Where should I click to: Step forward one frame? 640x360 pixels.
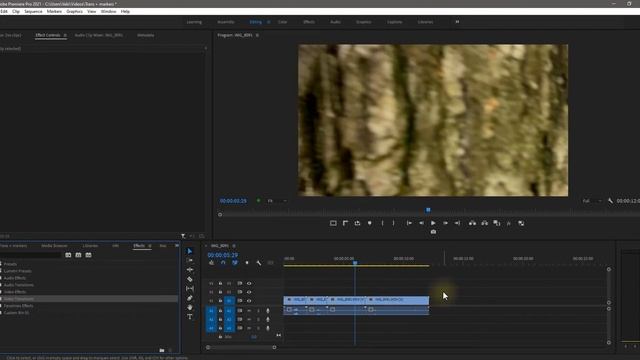[445, 223]
